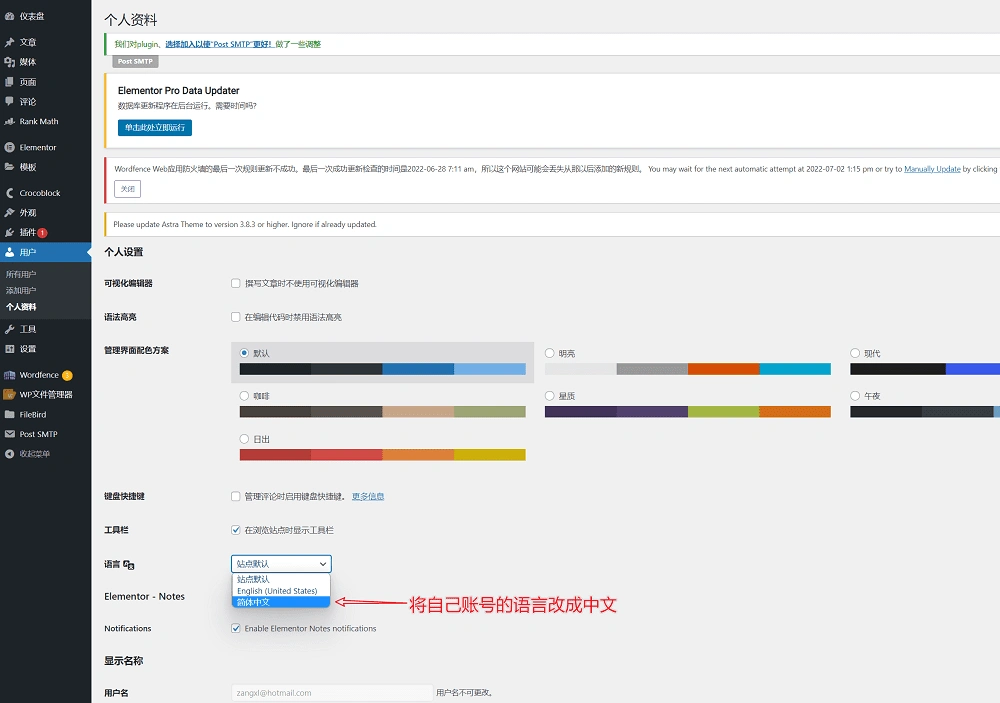Toggle Enable Elementor Notes notifications checkbox
Viewport: 1000px width, 703px height.
click(236, 629)
